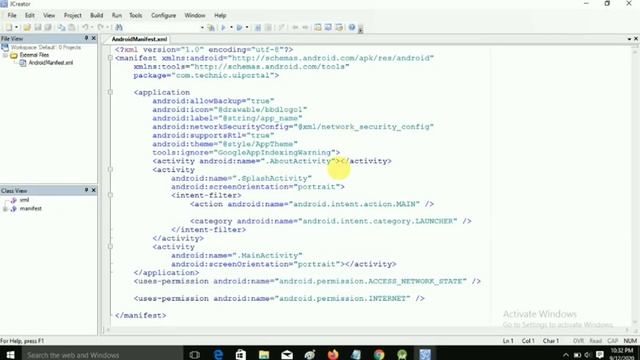Image resolution: width=640 pixels, height=360 pixels.
Task: Click the package="com.technic.uiportal" line
Action: (x=206, y=76)
